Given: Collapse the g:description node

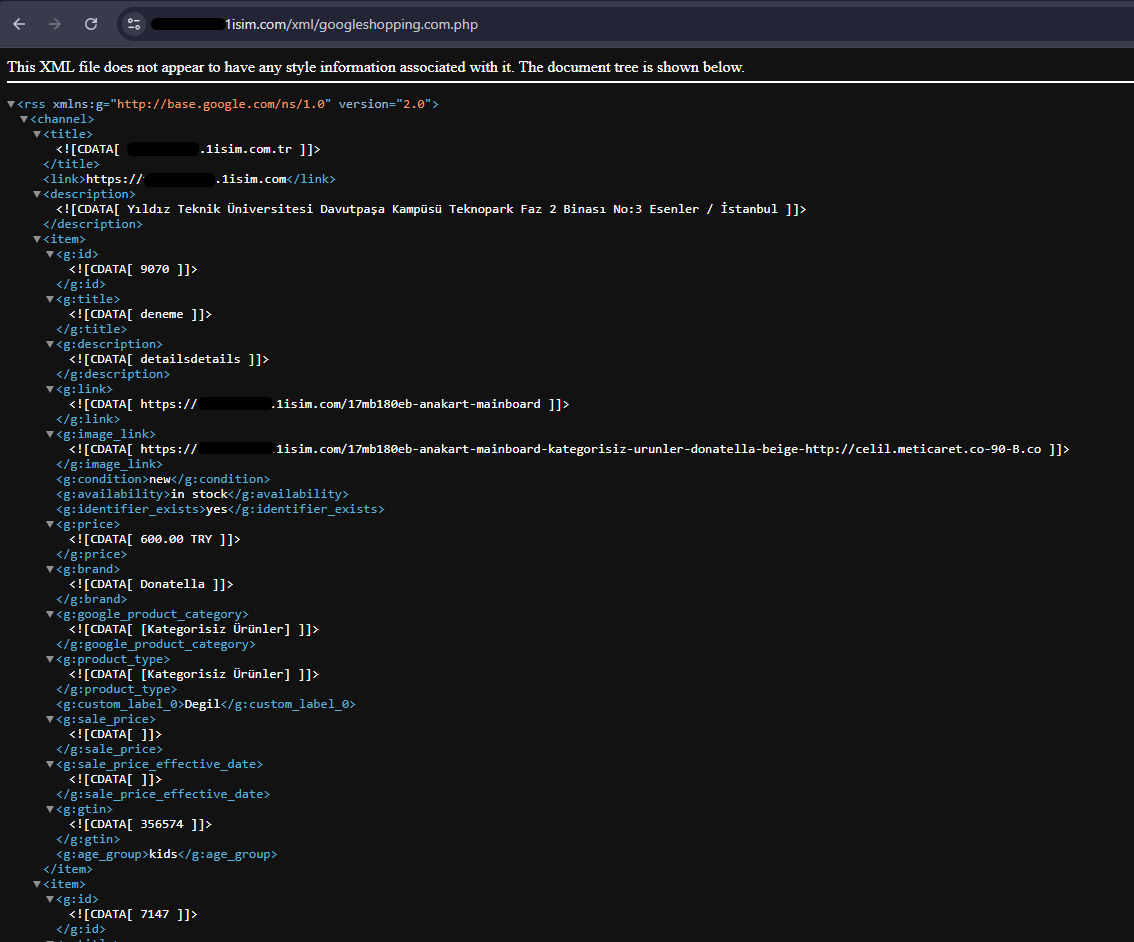Looking at the screenshot, I should coord(50,344).
